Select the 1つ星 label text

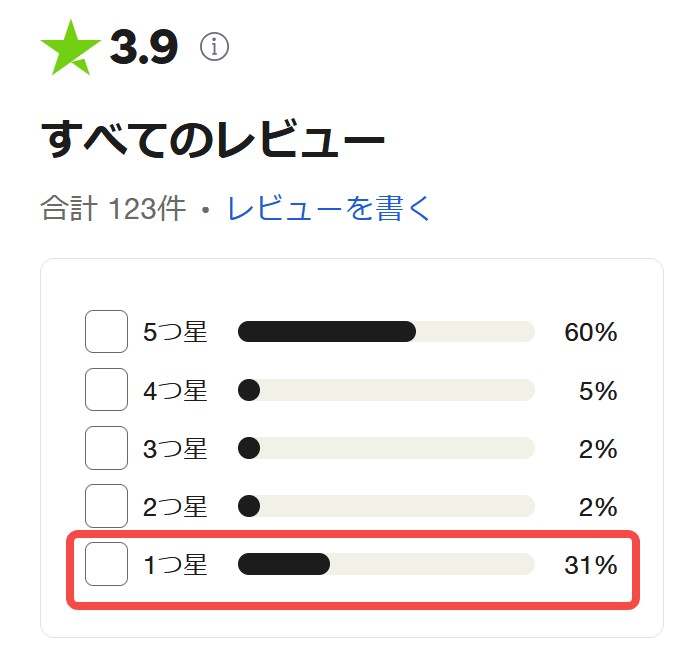pos(175,565)
